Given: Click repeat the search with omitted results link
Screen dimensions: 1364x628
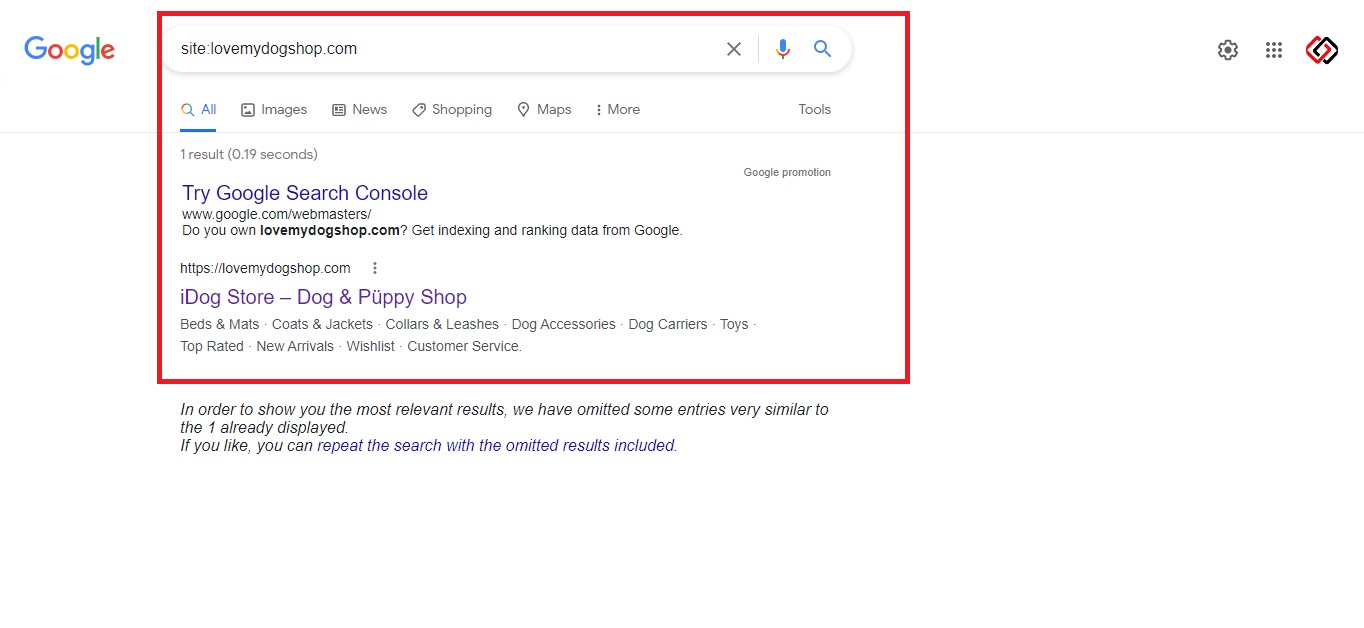Looking at the screenshot, I should point(496,446).
